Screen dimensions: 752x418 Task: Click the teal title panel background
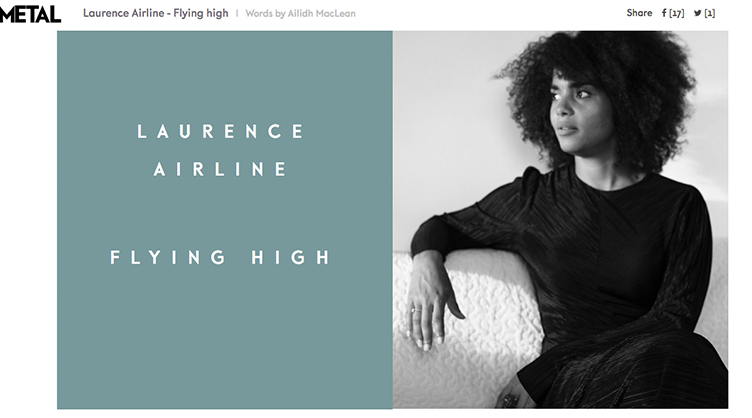224,336
